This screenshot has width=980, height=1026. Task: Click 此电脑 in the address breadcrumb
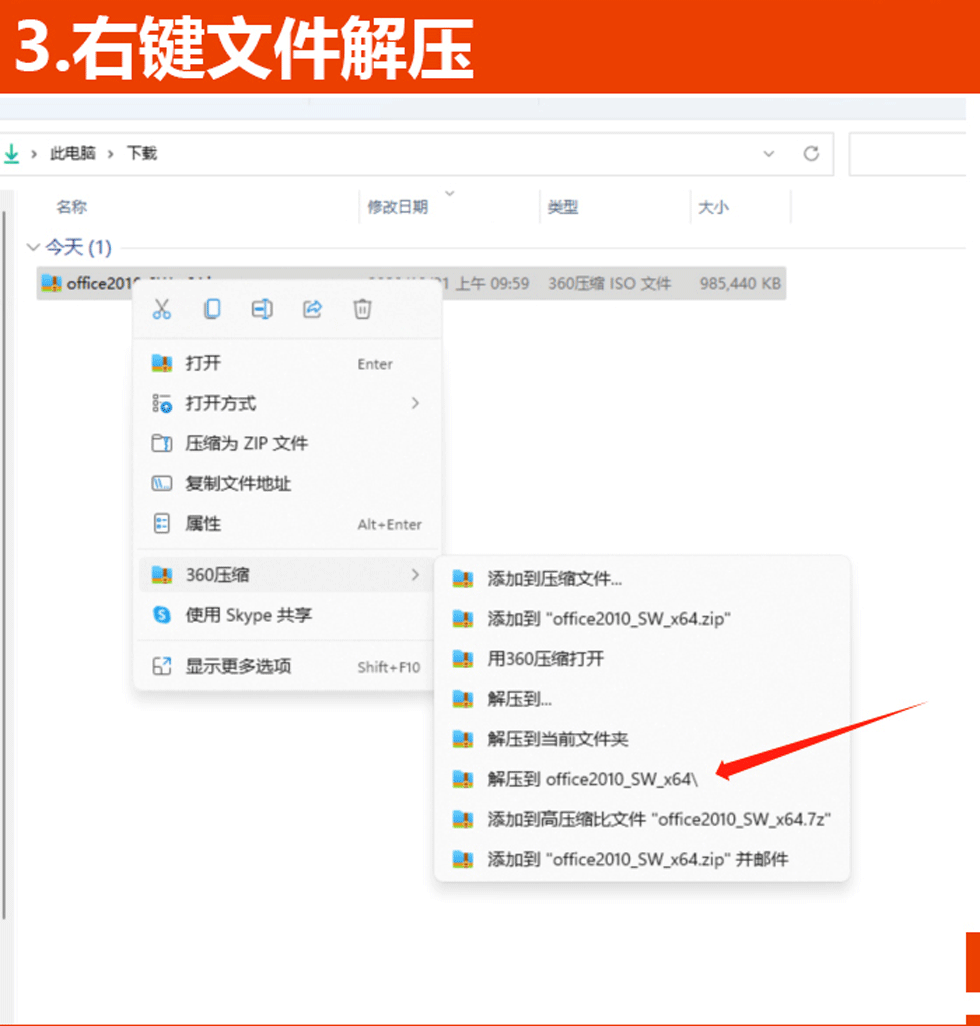73,154
